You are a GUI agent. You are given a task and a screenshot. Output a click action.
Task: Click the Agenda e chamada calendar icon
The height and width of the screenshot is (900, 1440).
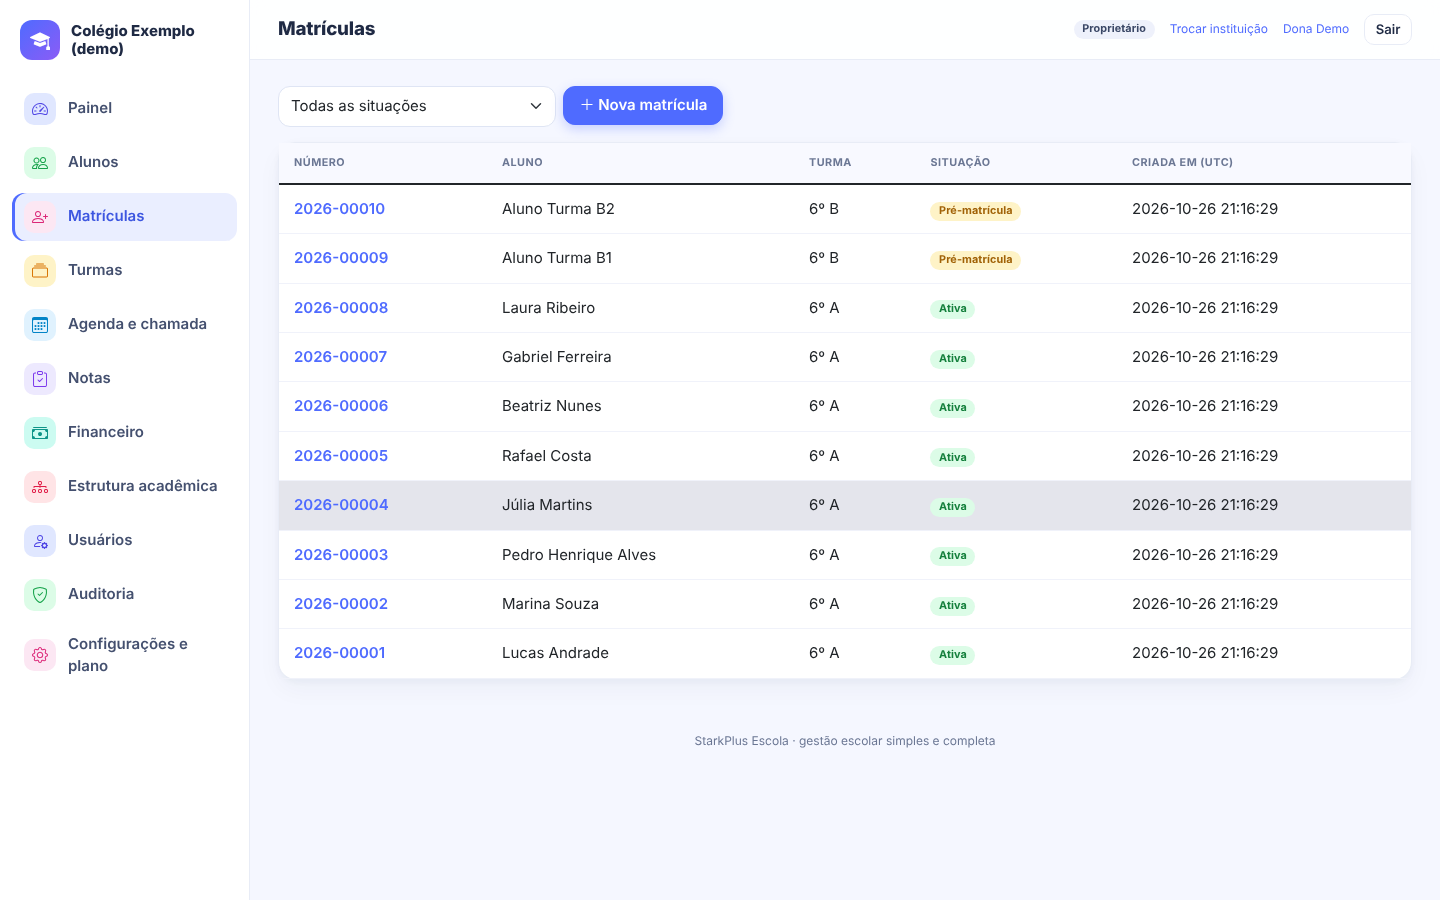[x=40, y=324]
